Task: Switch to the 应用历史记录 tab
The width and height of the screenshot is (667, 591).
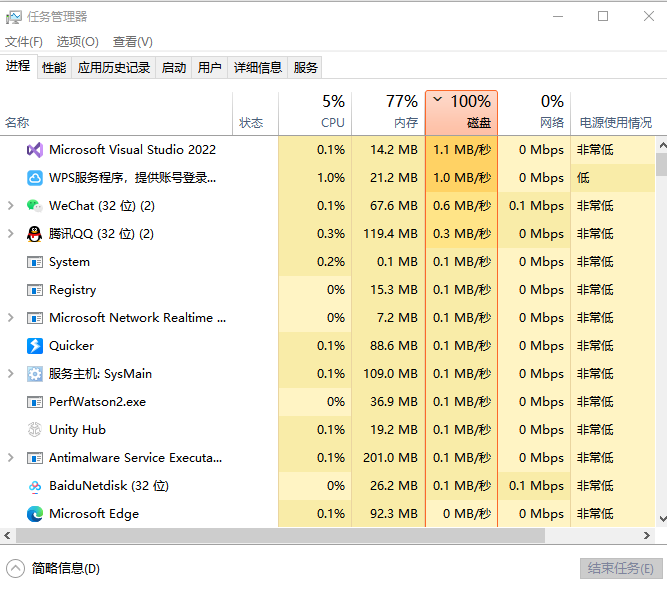Action: (114, 67)
